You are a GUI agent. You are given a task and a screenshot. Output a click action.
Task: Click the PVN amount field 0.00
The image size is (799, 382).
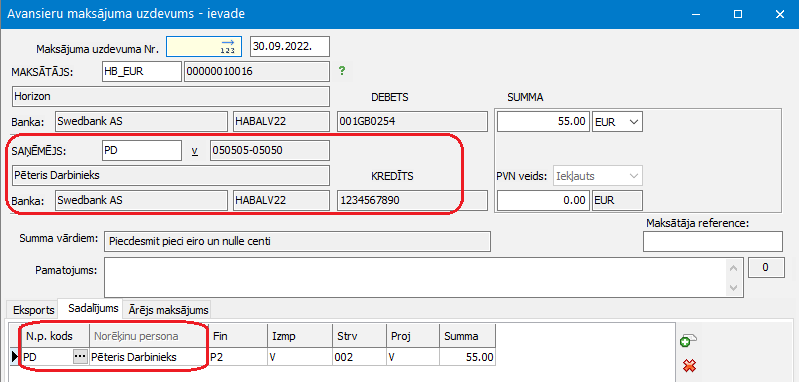click(543, 200)
